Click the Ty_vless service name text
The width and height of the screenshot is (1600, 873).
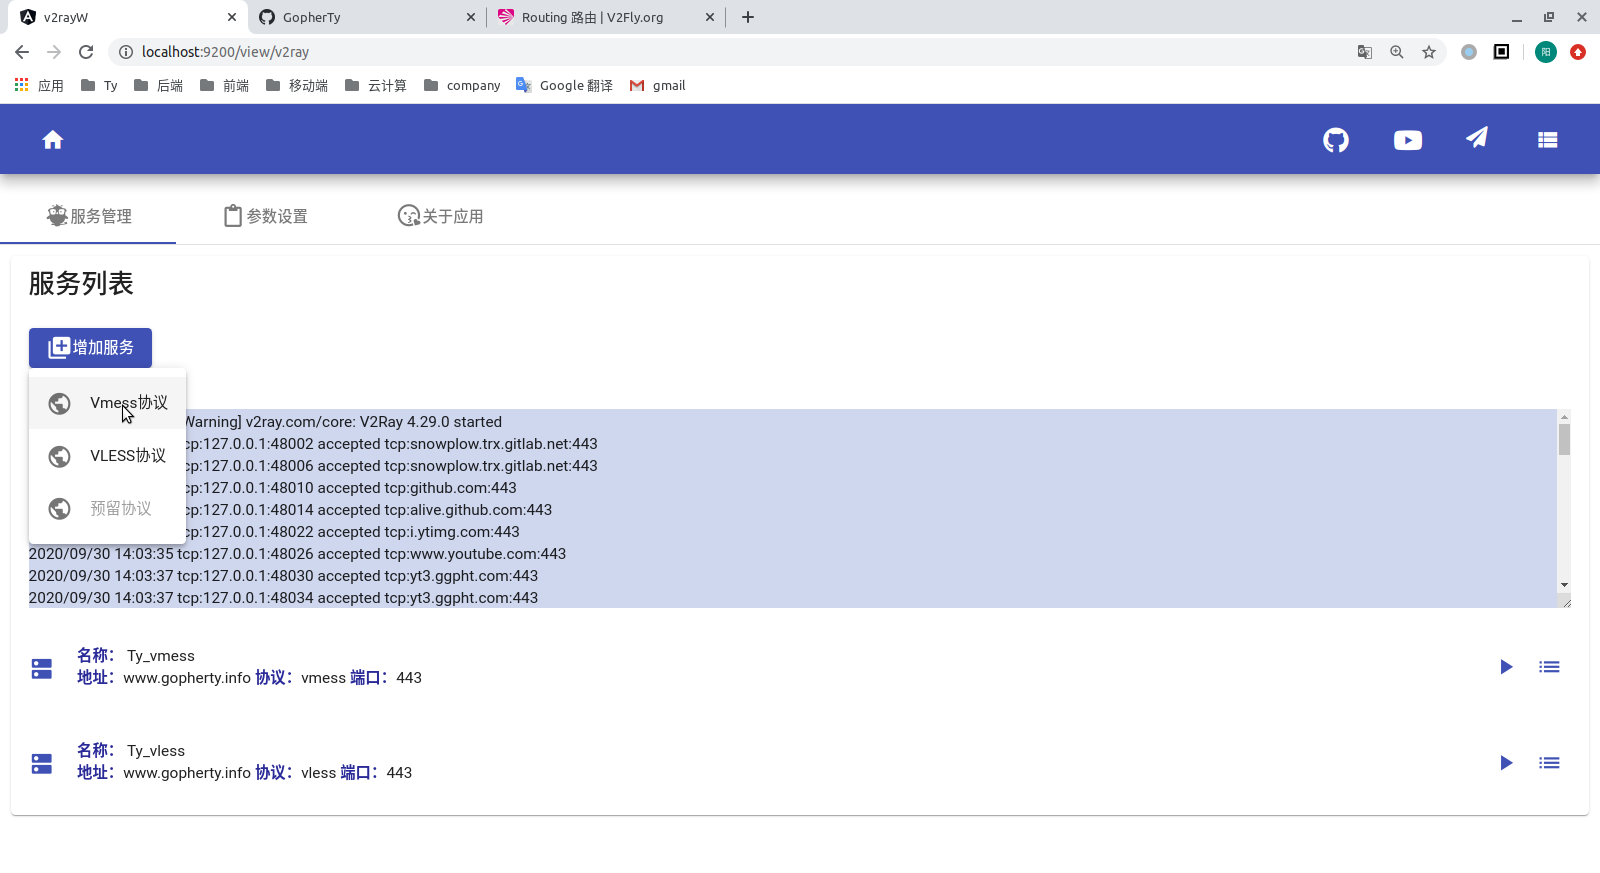156,751
